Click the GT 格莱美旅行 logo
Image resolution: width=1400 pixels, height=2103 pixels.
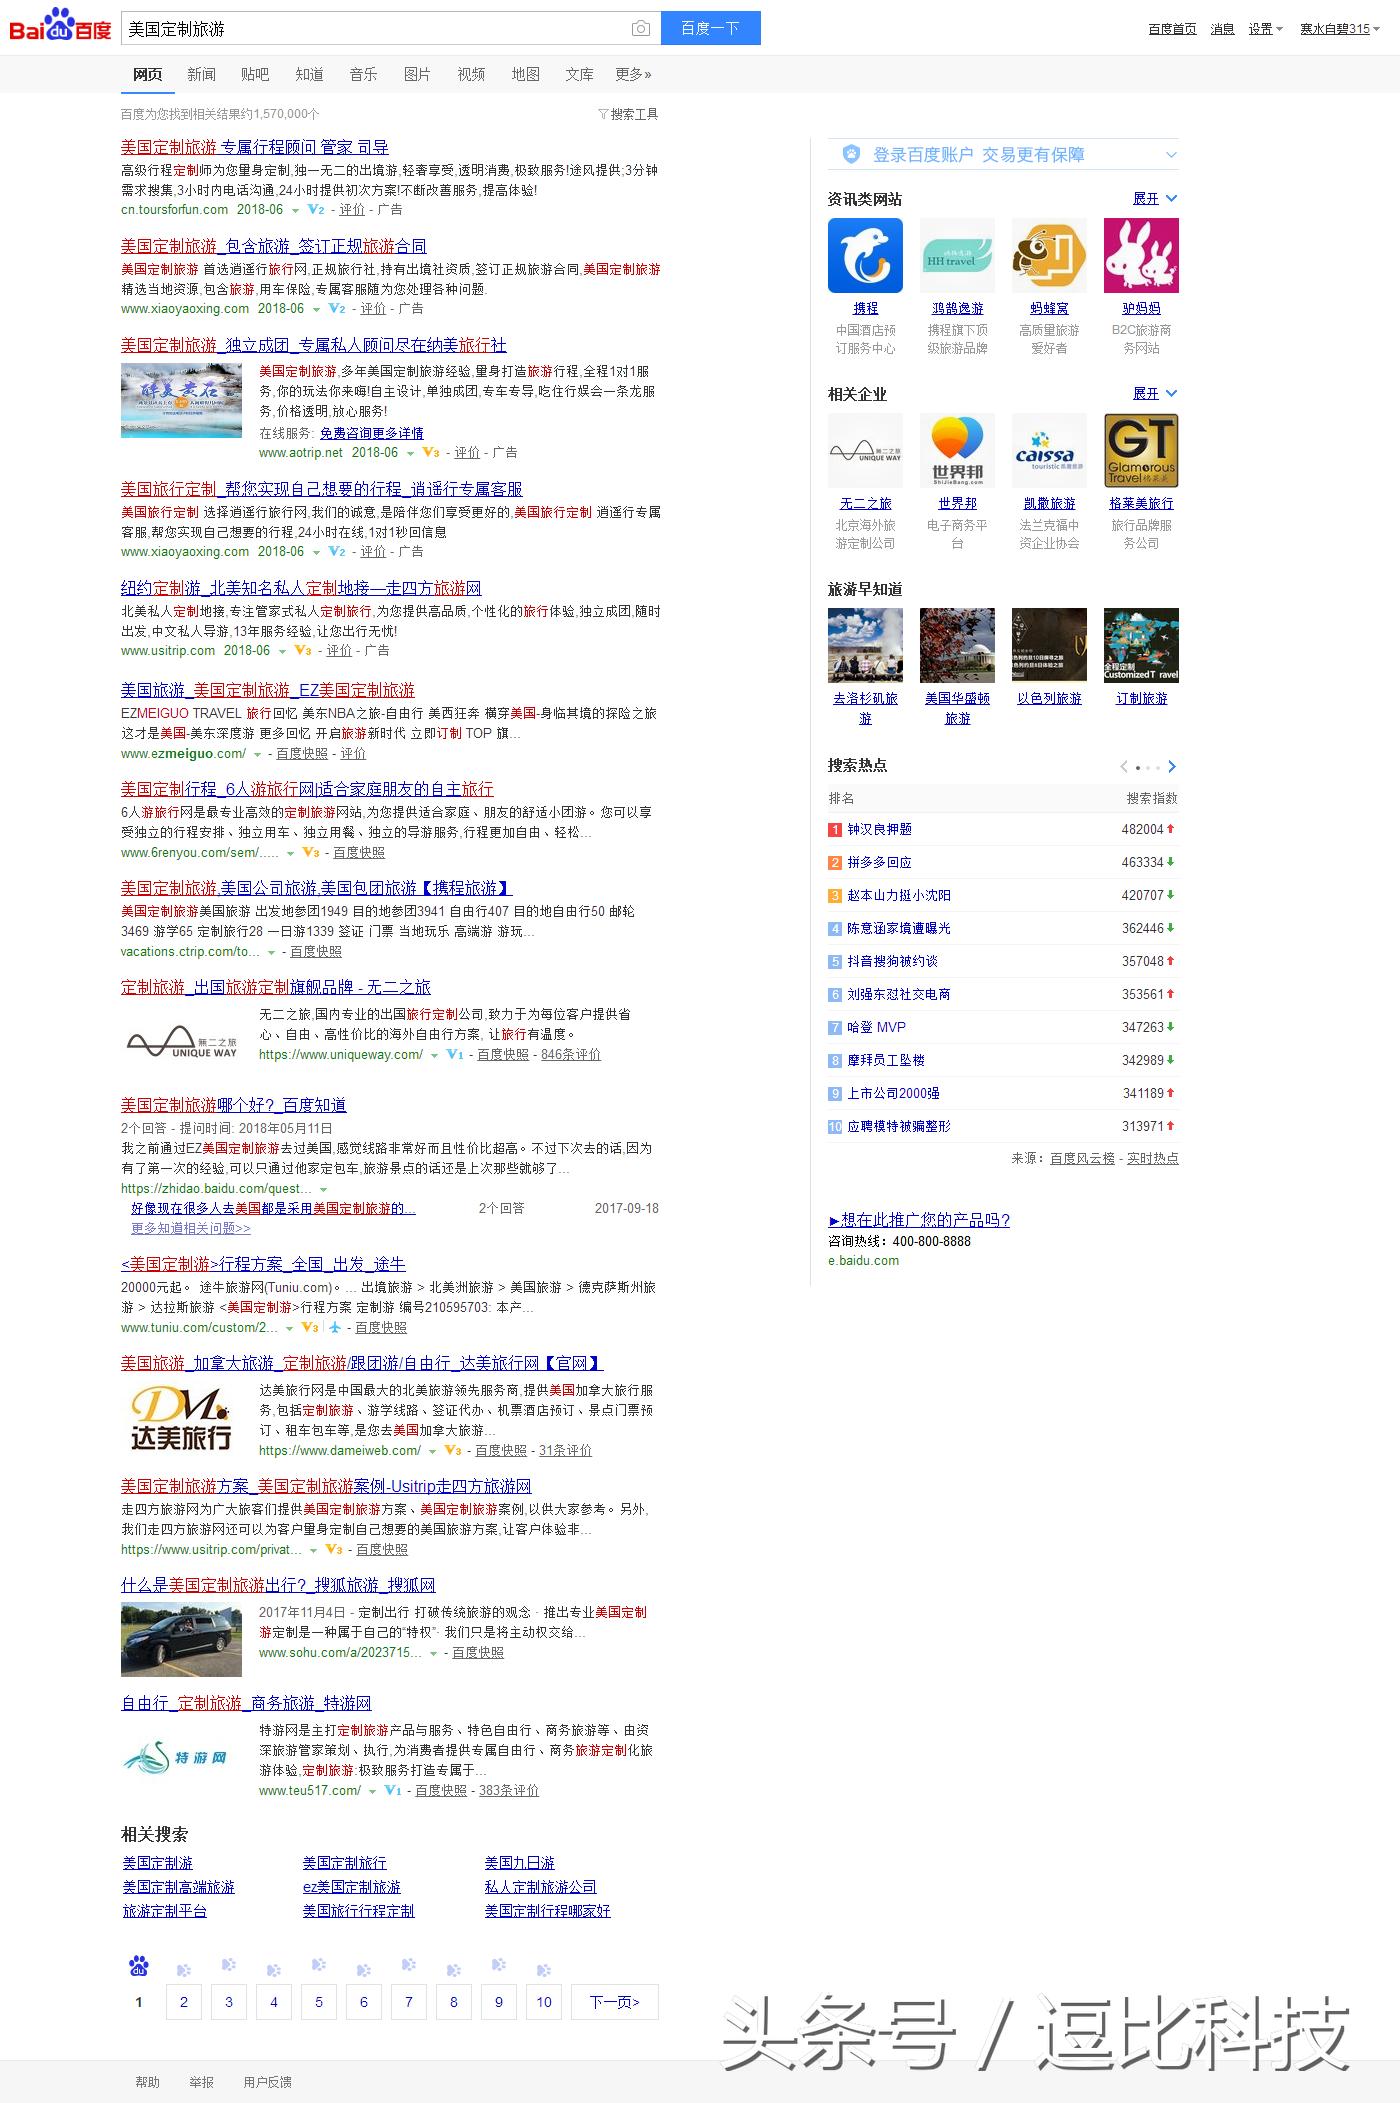click(x=1141, y=450)
